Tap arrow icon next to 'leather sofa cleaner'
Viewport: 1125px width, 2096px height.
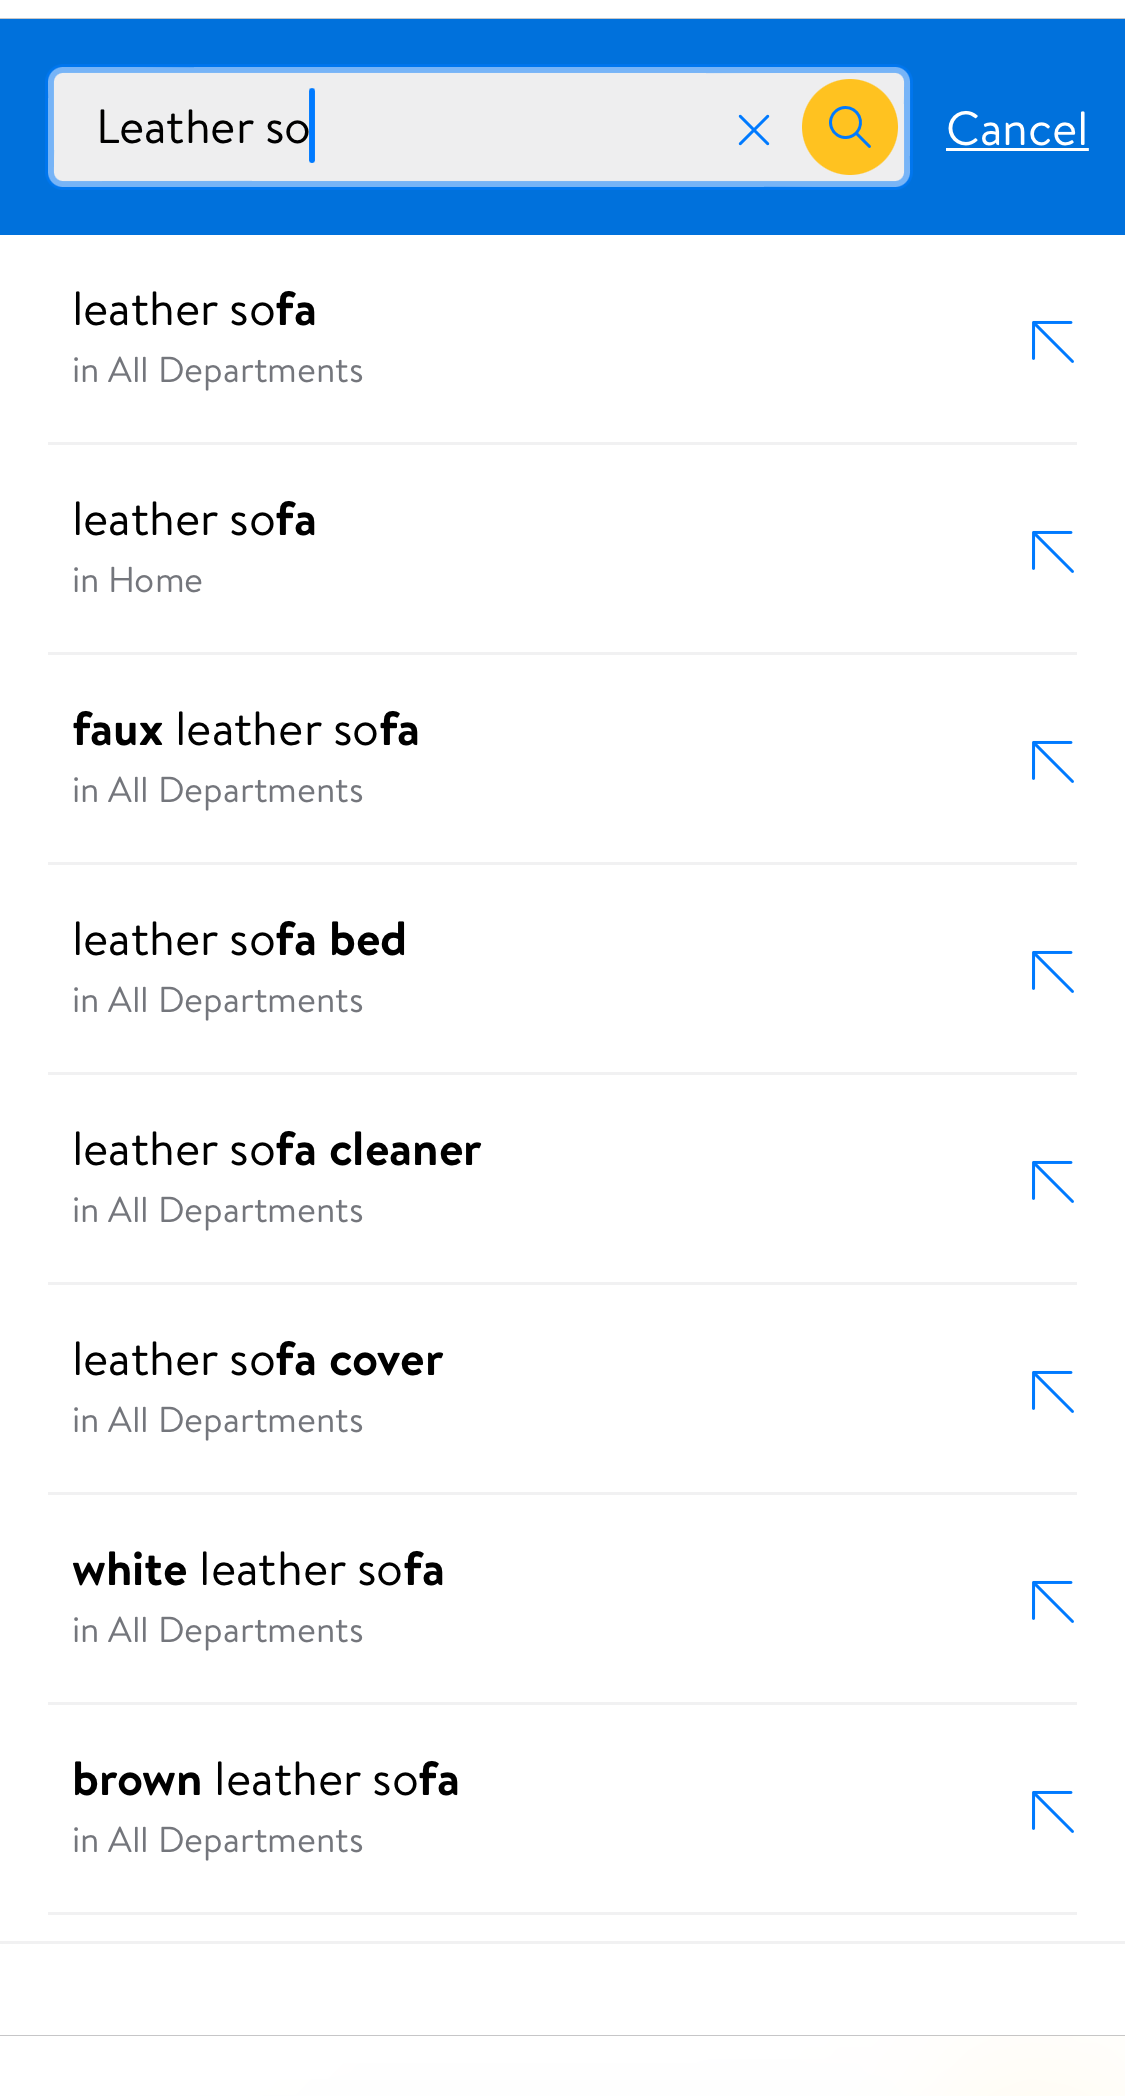(x=1052, y=1182)
